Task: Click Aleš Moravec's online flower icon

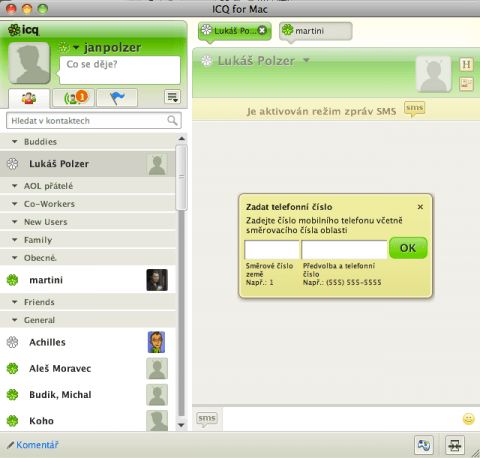Action: [x=13, y=368]
